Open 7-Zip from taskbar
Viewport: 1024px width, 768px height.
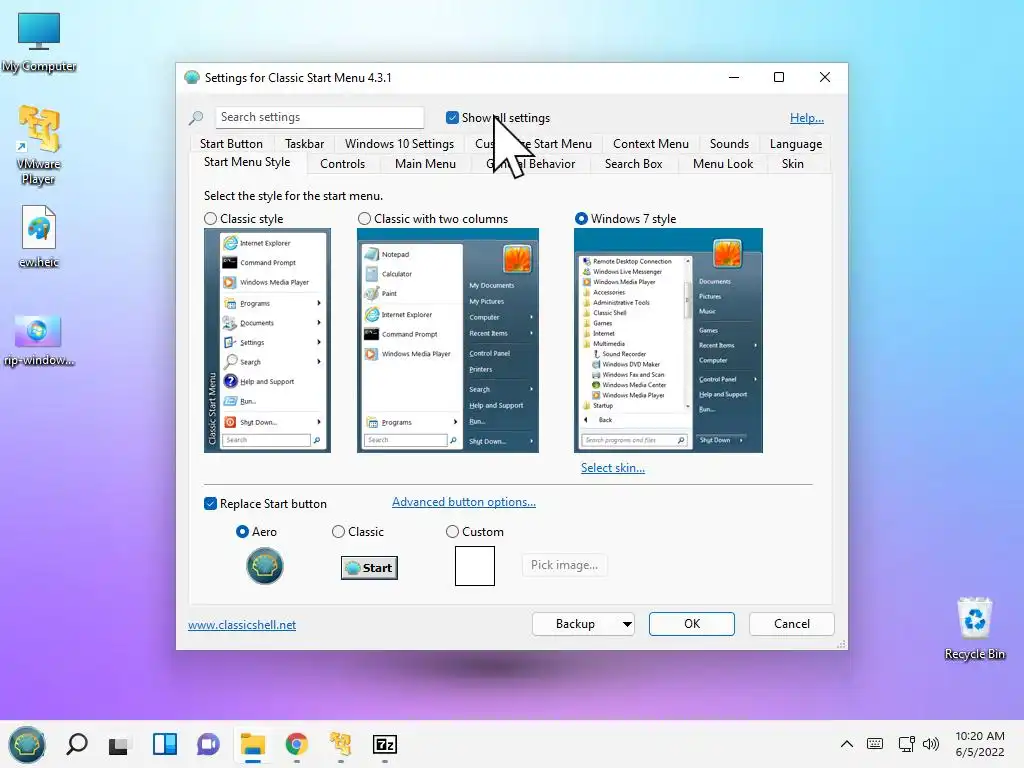[385, 744]
